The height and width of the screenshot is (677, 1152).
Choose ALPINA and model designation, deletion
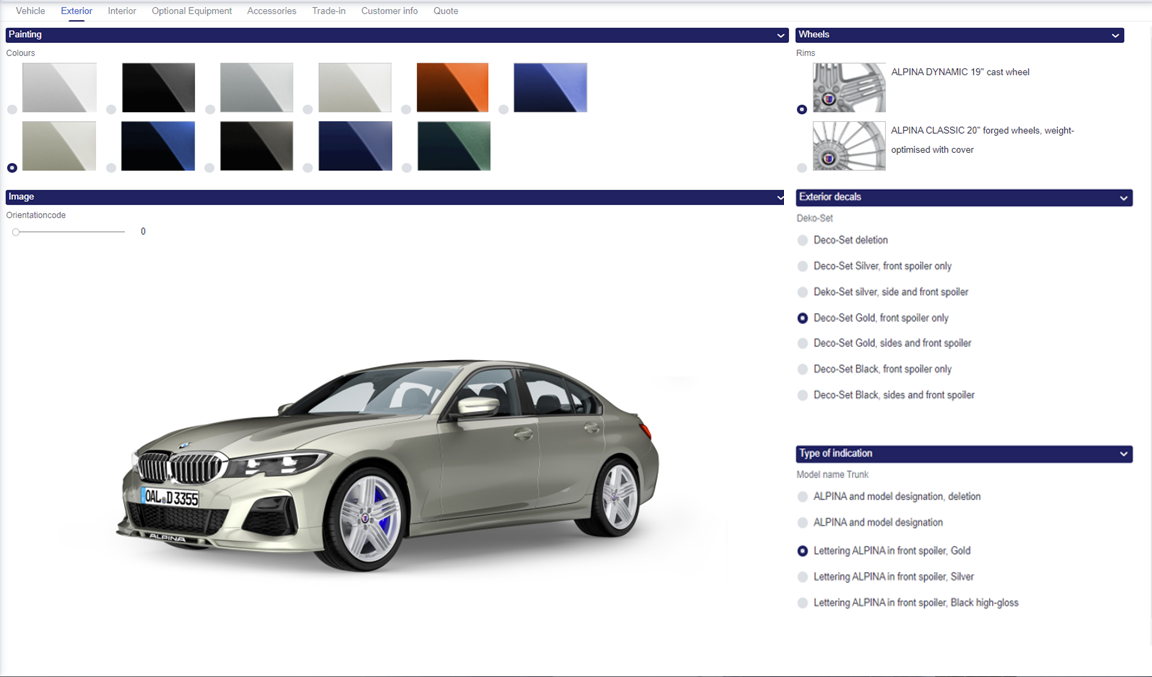(802, 497)
